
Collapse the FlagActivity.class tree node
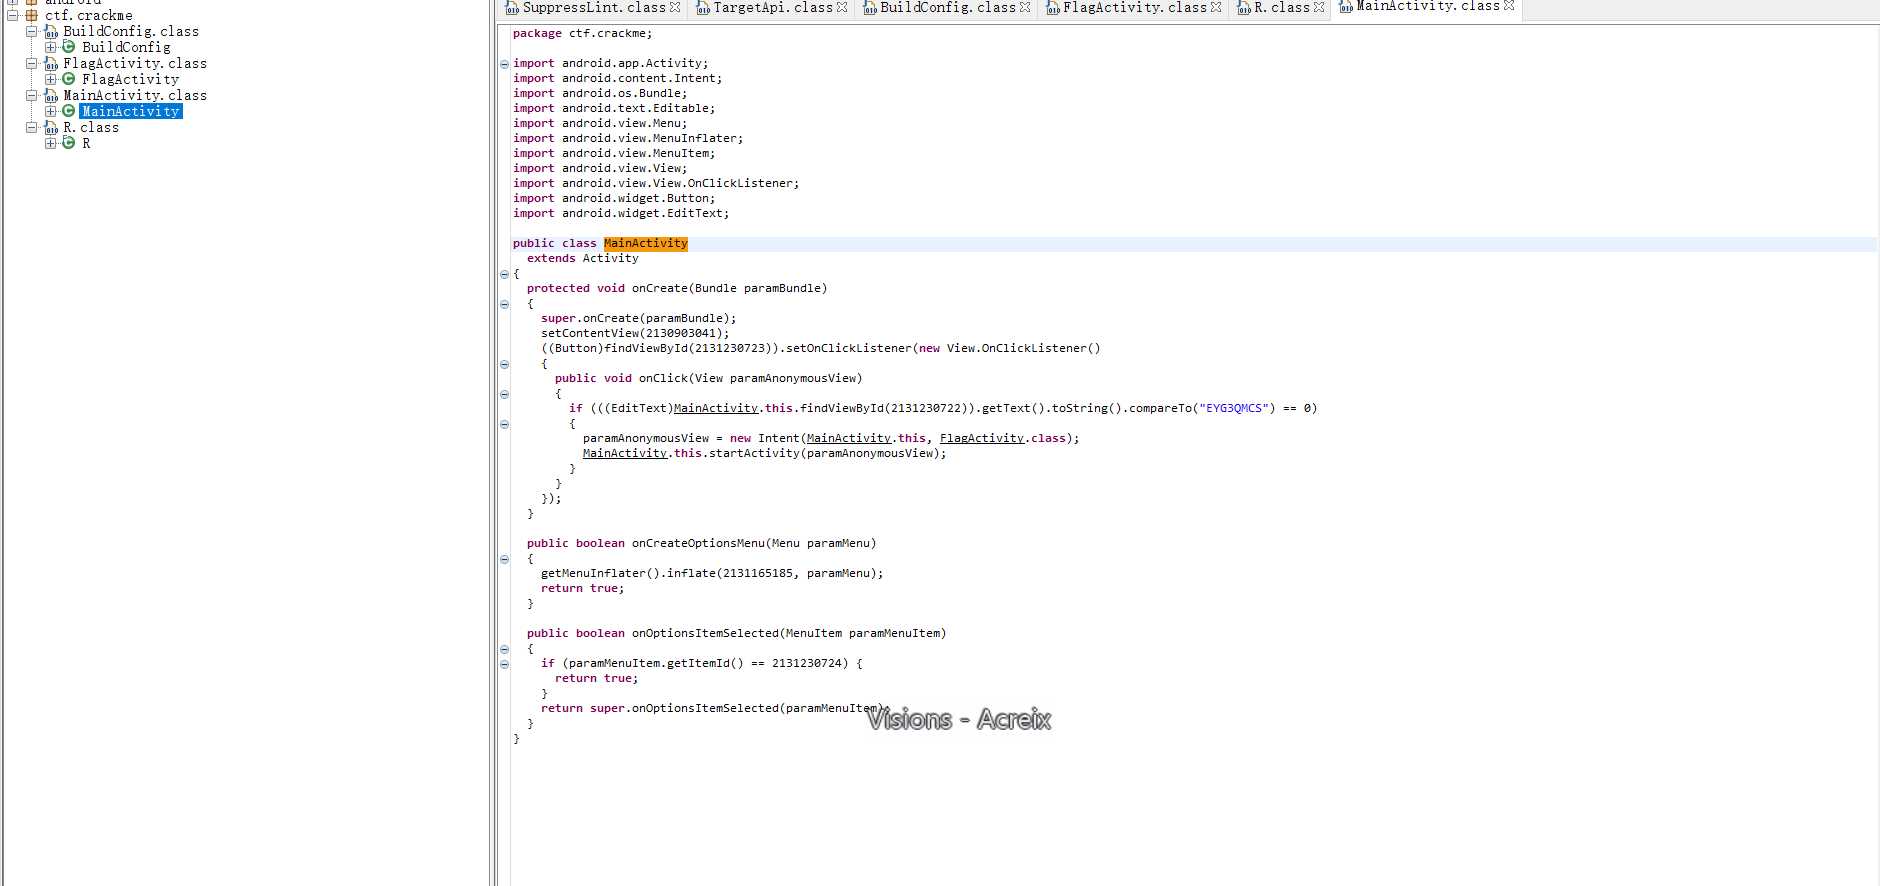[32, 63]
